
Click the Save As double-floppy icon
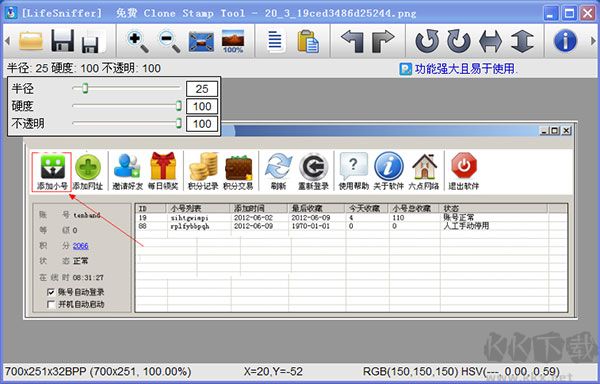point(93,41)
